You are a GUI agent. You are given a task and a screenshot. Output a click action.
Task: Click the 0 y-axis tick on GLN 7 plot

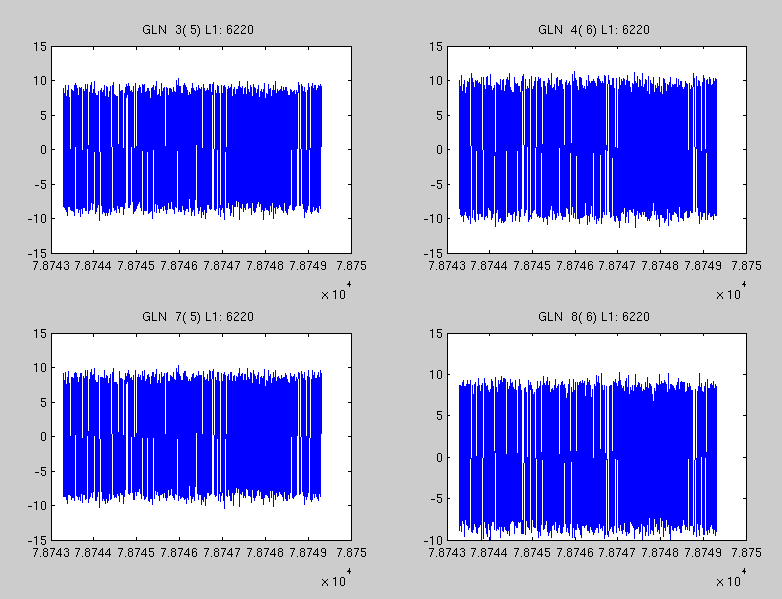coord(43,436)
